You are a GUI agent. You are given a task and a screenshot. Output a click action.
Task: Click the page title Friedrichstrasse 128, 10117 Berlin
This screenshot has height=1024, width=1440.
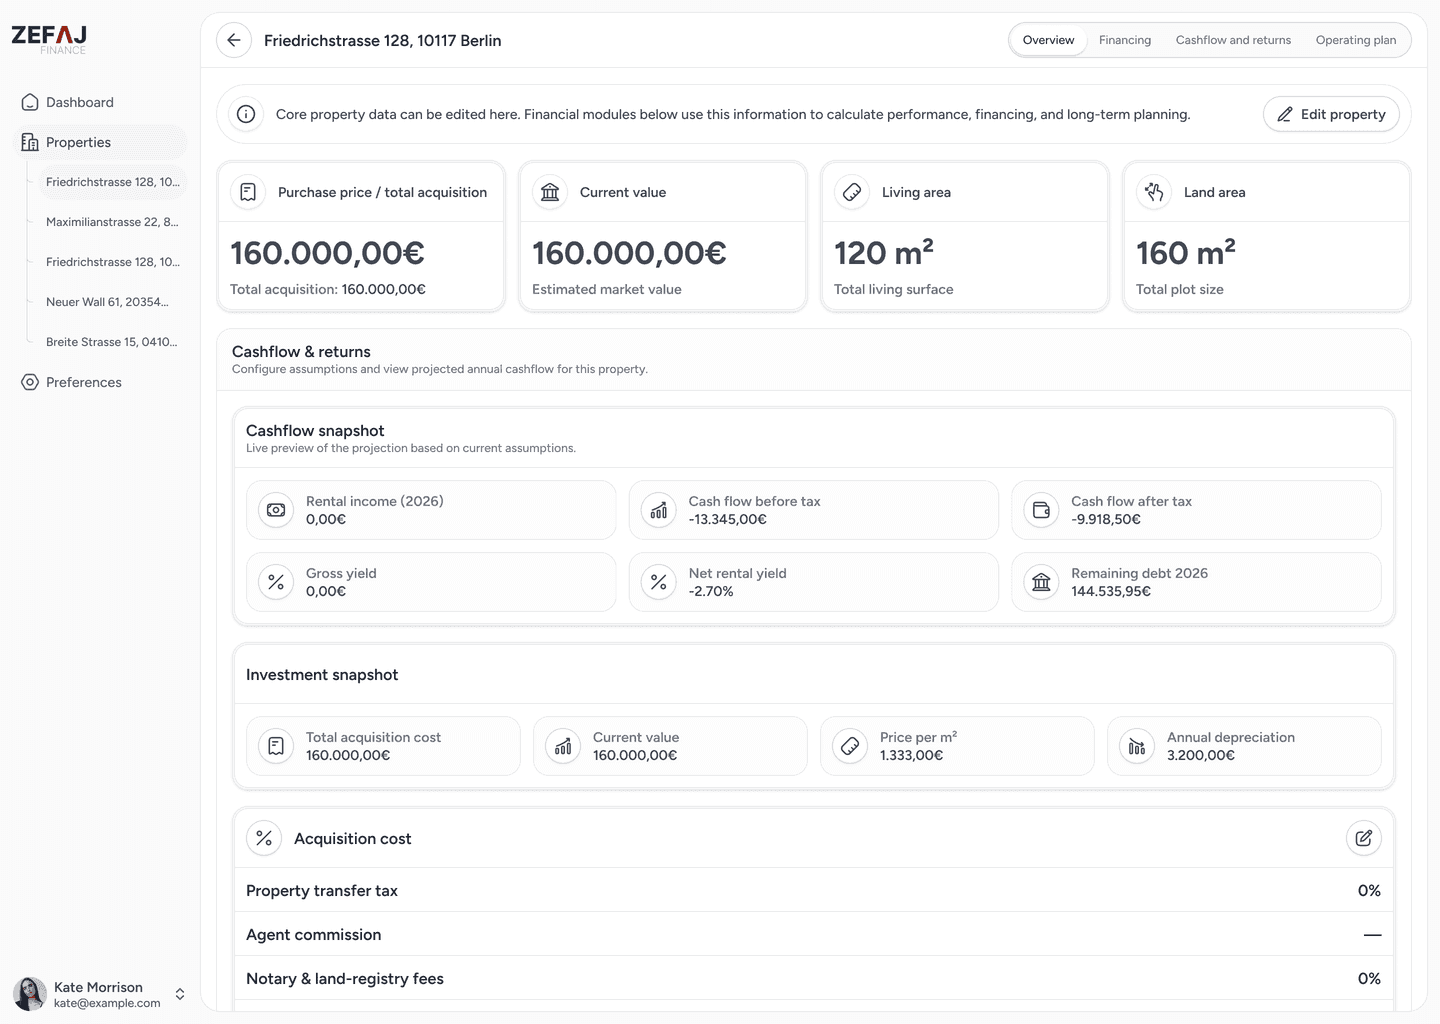click(383, 40)
